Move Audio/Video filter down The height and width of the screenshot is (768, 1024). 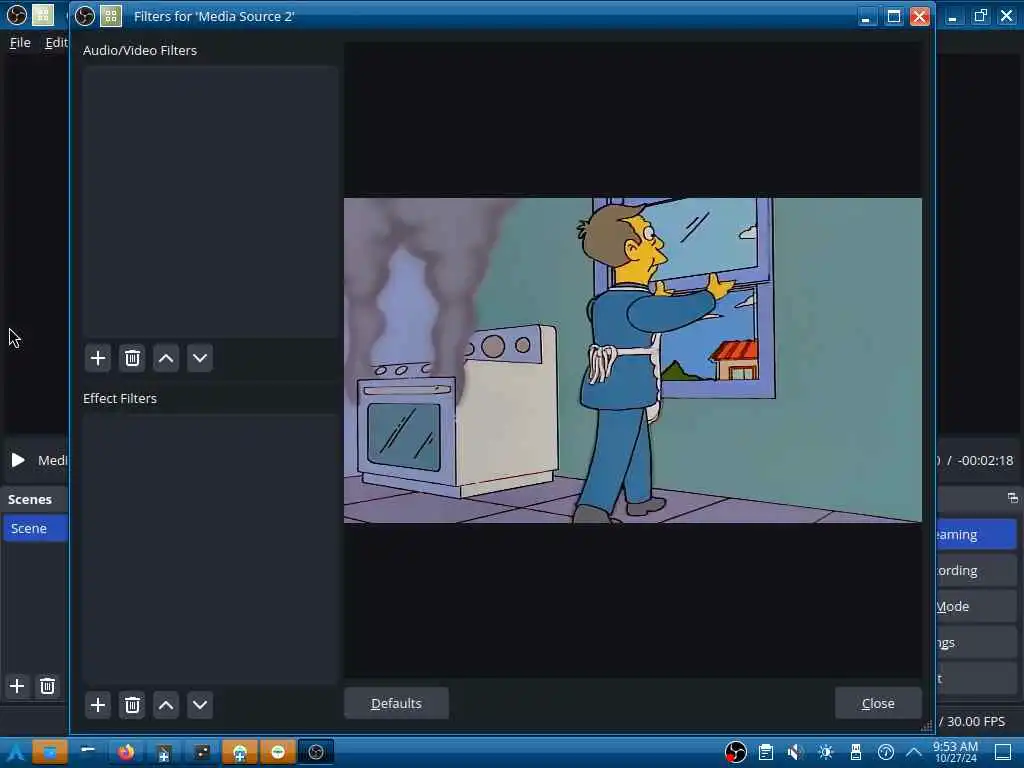pyautogui.click(x=200, y=358)
